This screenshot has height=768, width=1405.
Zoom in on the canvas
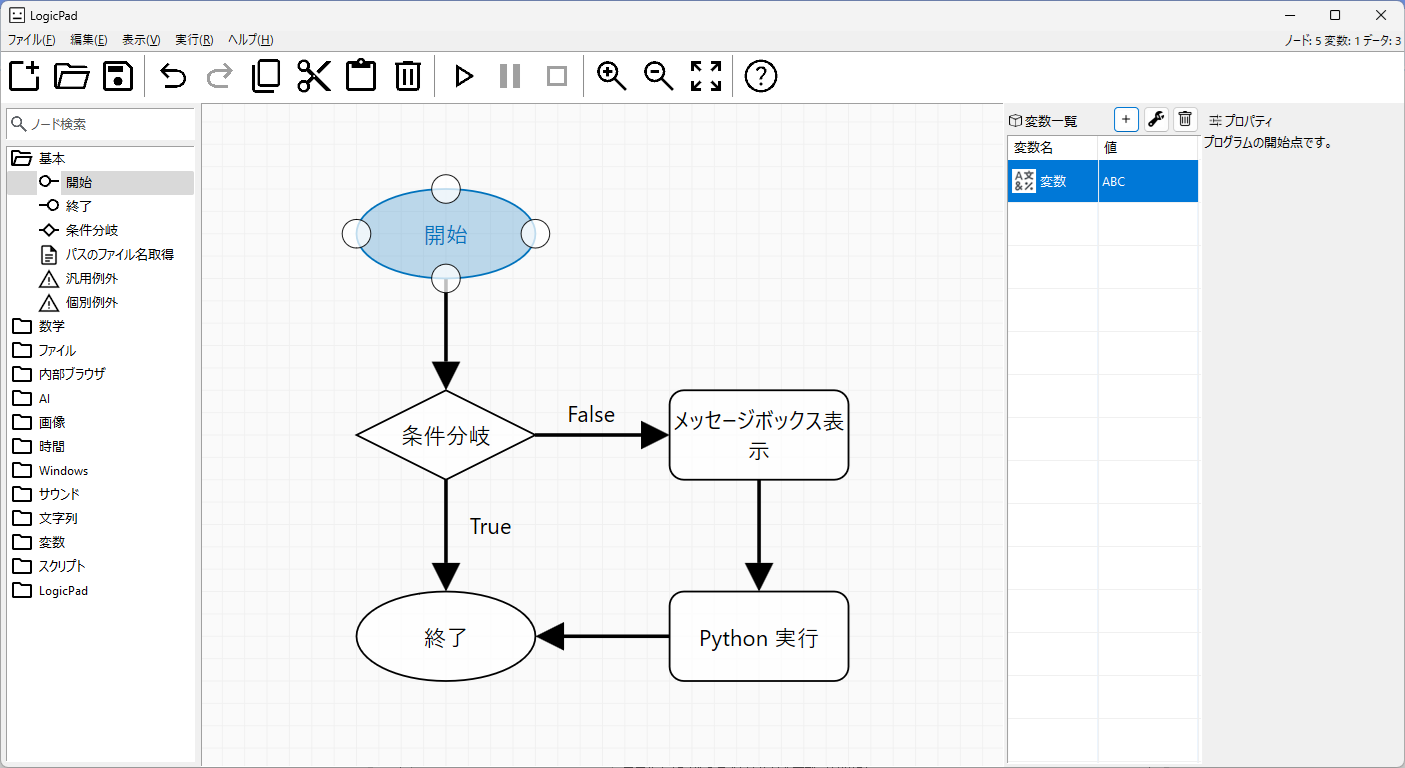click(611, 76)
